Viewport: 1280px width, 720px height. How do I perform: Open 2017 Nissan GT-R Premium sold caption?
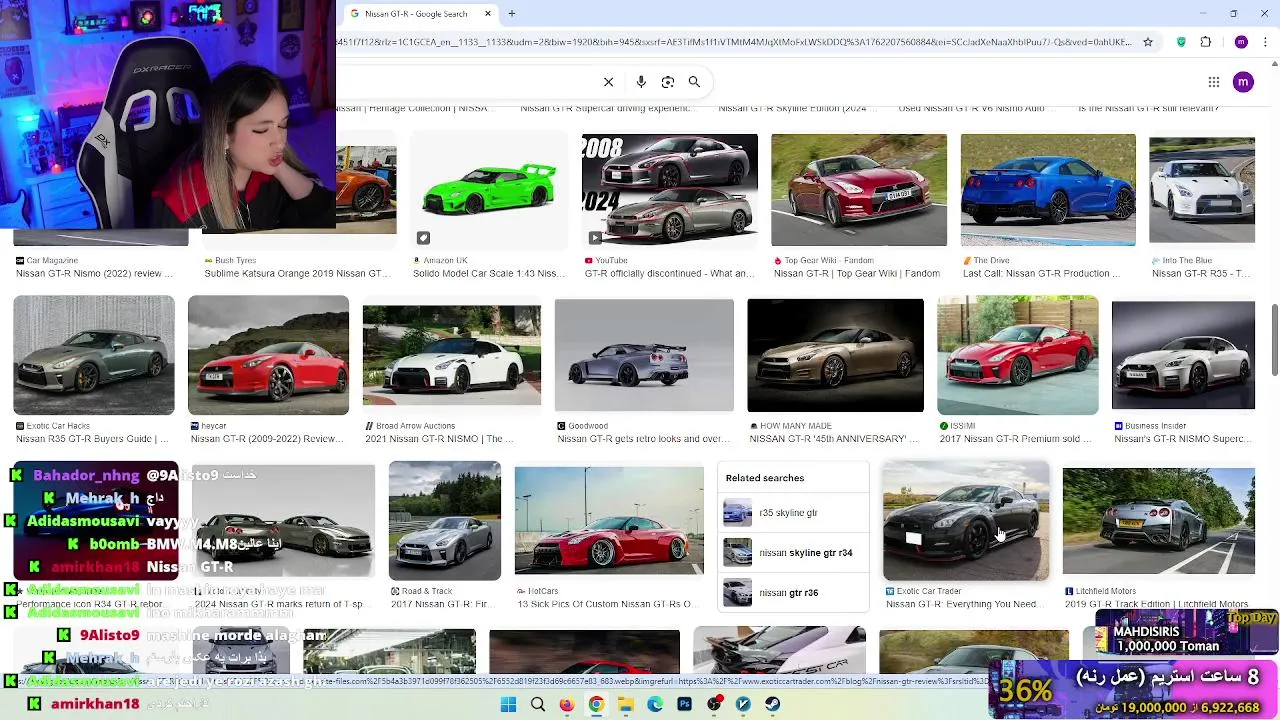coord(1015,439)
